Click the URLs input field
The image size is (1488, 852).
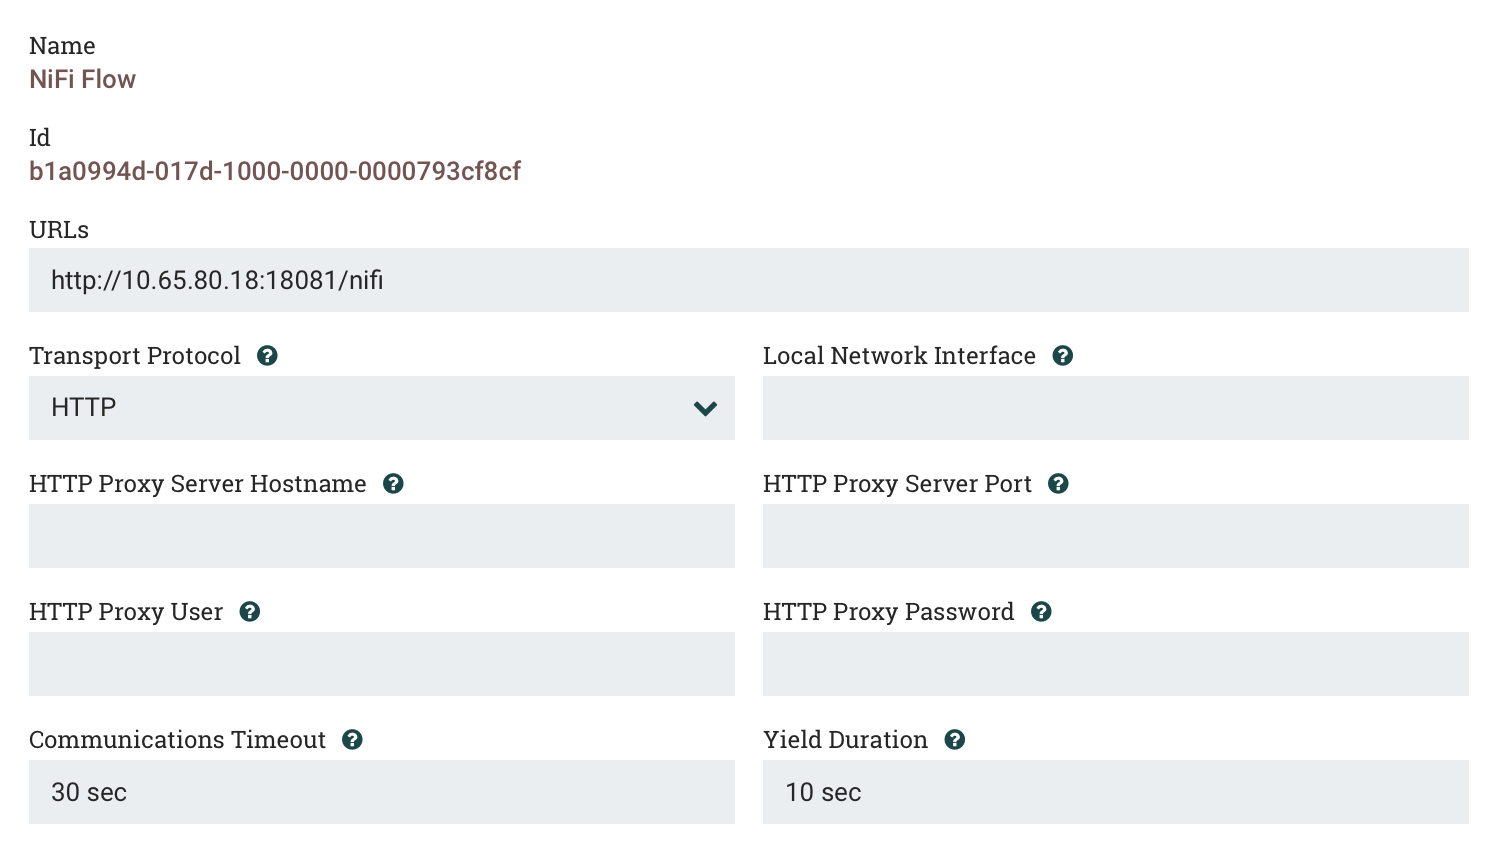pyautogui.click(x=749, y=280)
